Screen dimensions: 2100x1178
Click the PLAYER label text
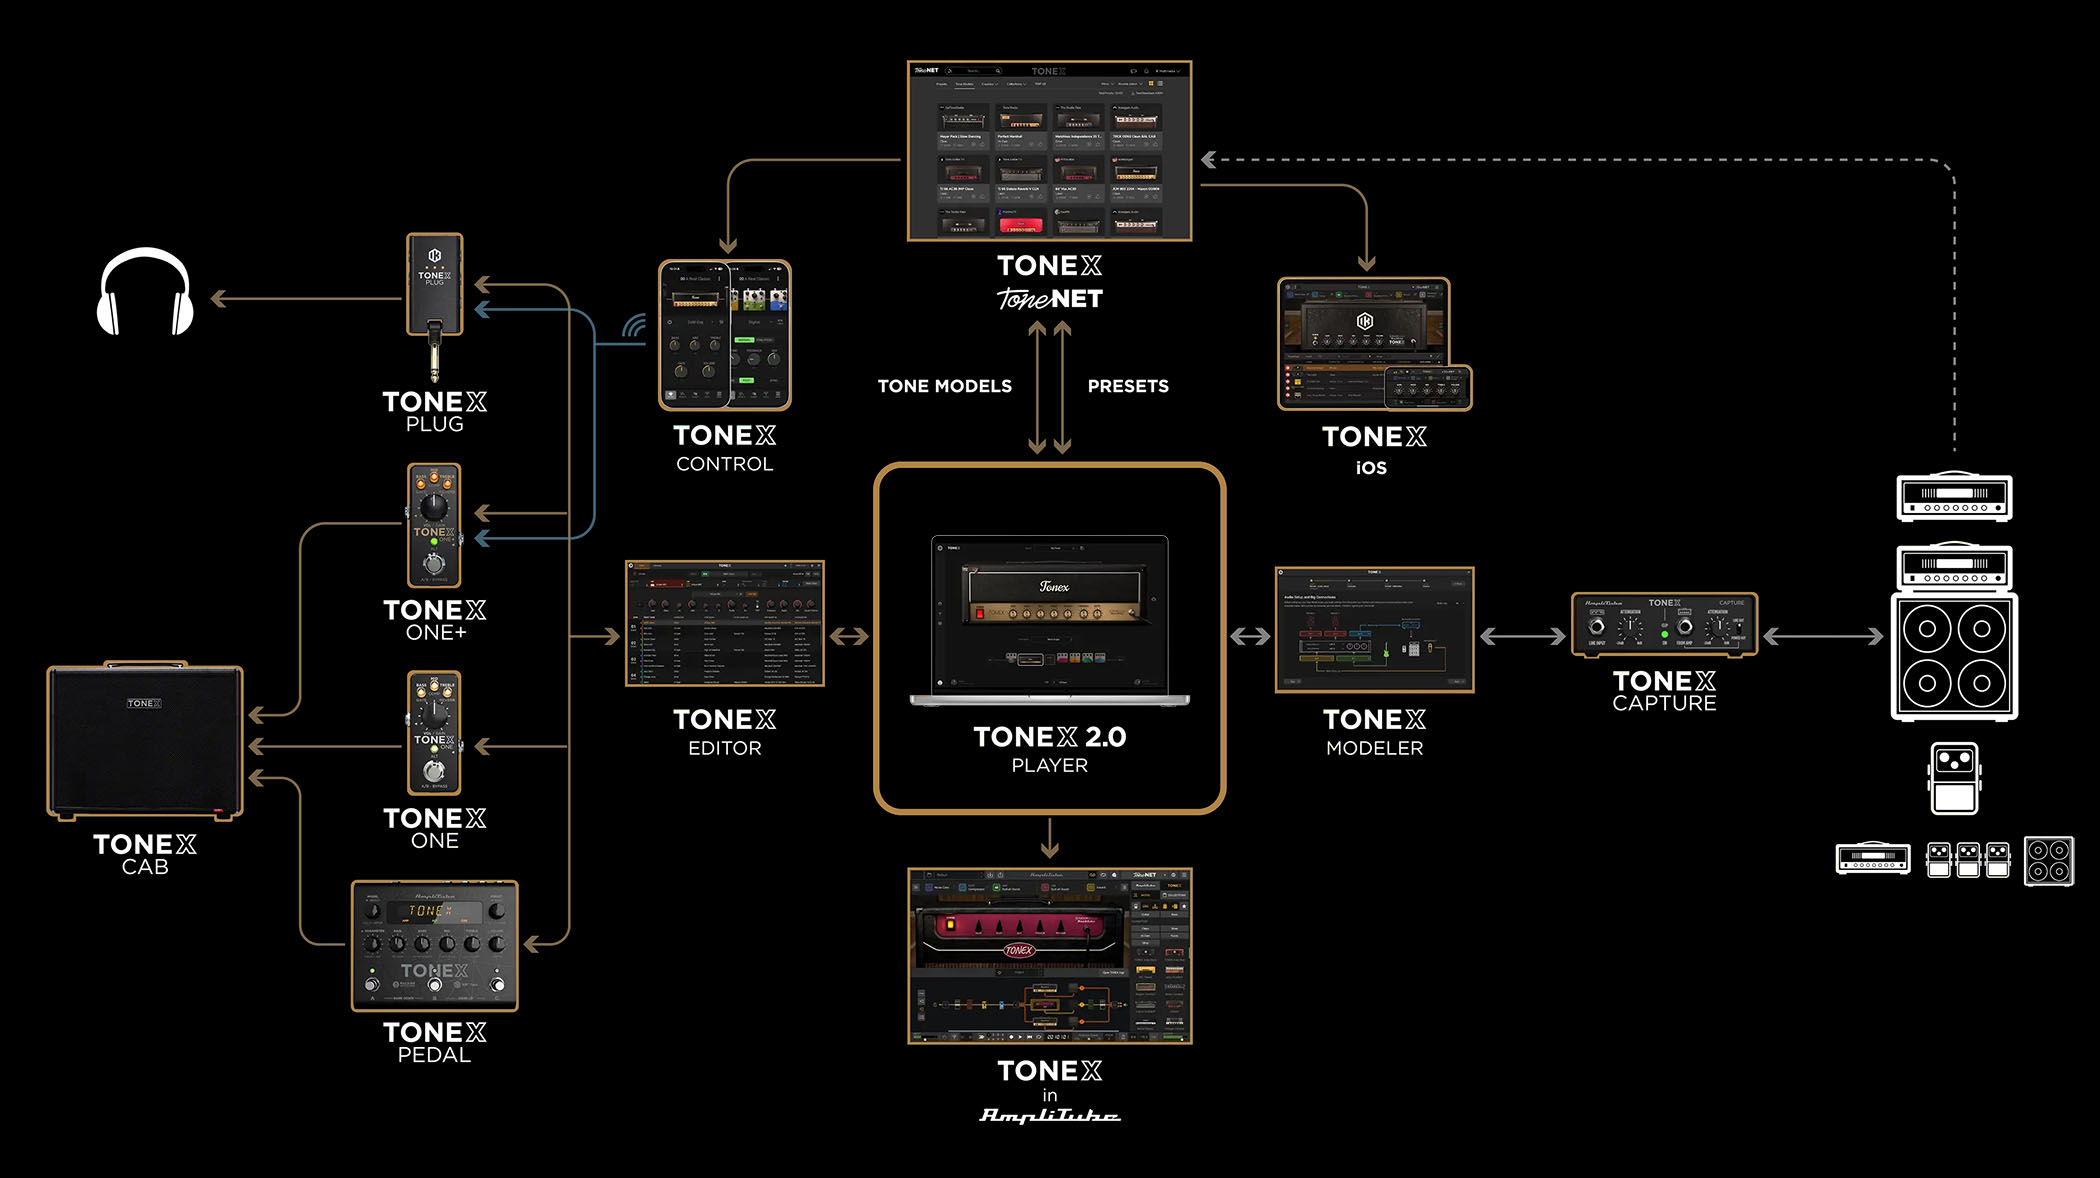point(1049,765)
